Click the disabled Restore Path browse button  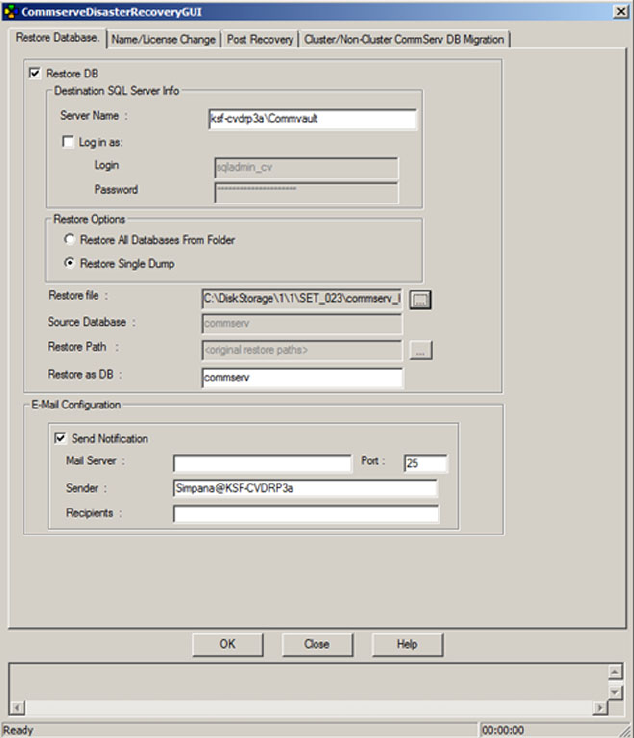(x=420, y=351)
